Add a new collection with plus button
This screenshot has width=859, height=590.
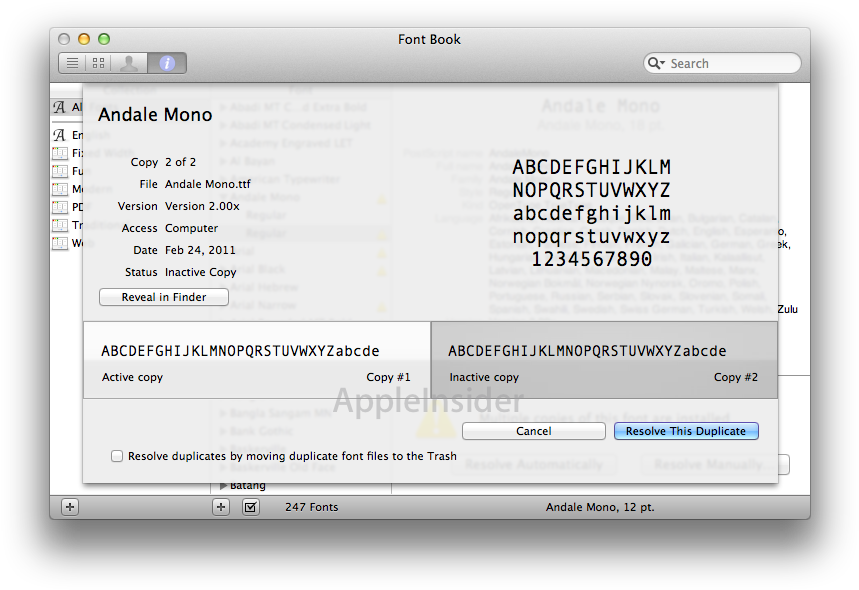(x=70, y=507)
